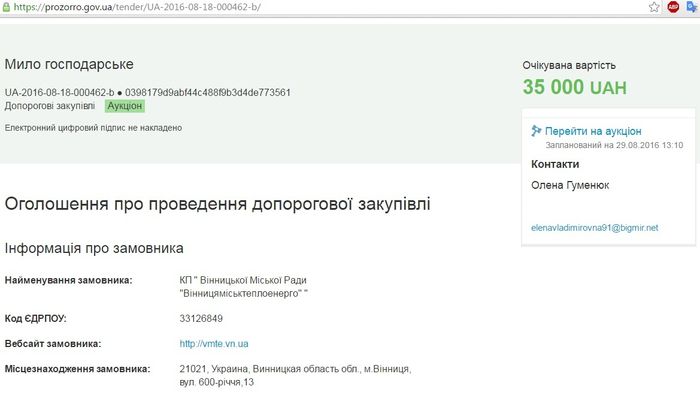This screenshot has width=700, height=395.
Task: Click the green padlock security icon
Action: click(x=6, y=7)
